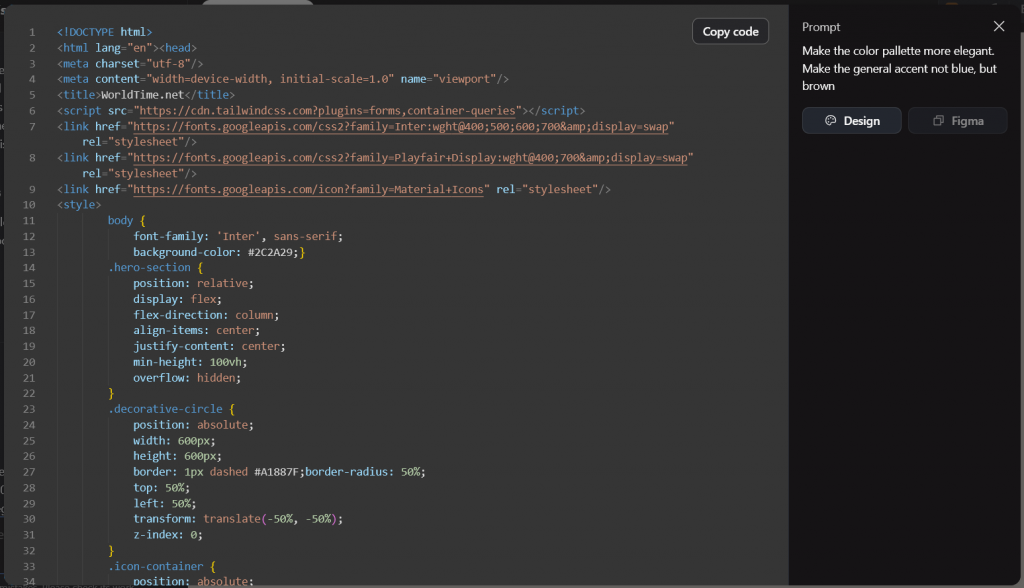Viewport: 1024px width, 588px height.
Task: Click the 'position: relative' declaration
Action: point(193,284)
